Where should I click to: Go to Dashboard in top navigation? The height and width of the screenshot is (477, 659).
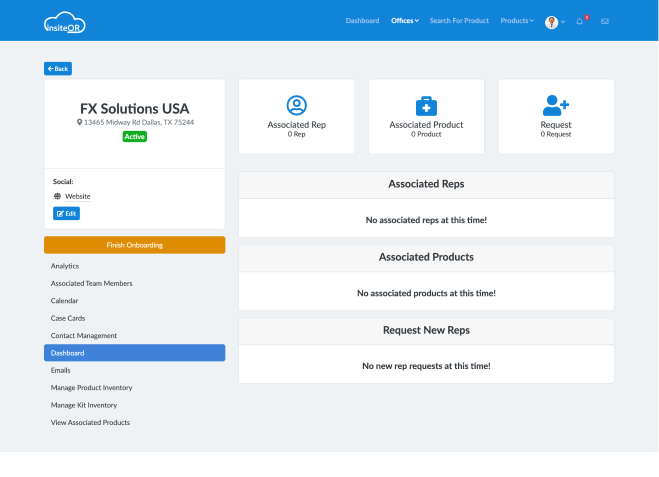(362, 21)
